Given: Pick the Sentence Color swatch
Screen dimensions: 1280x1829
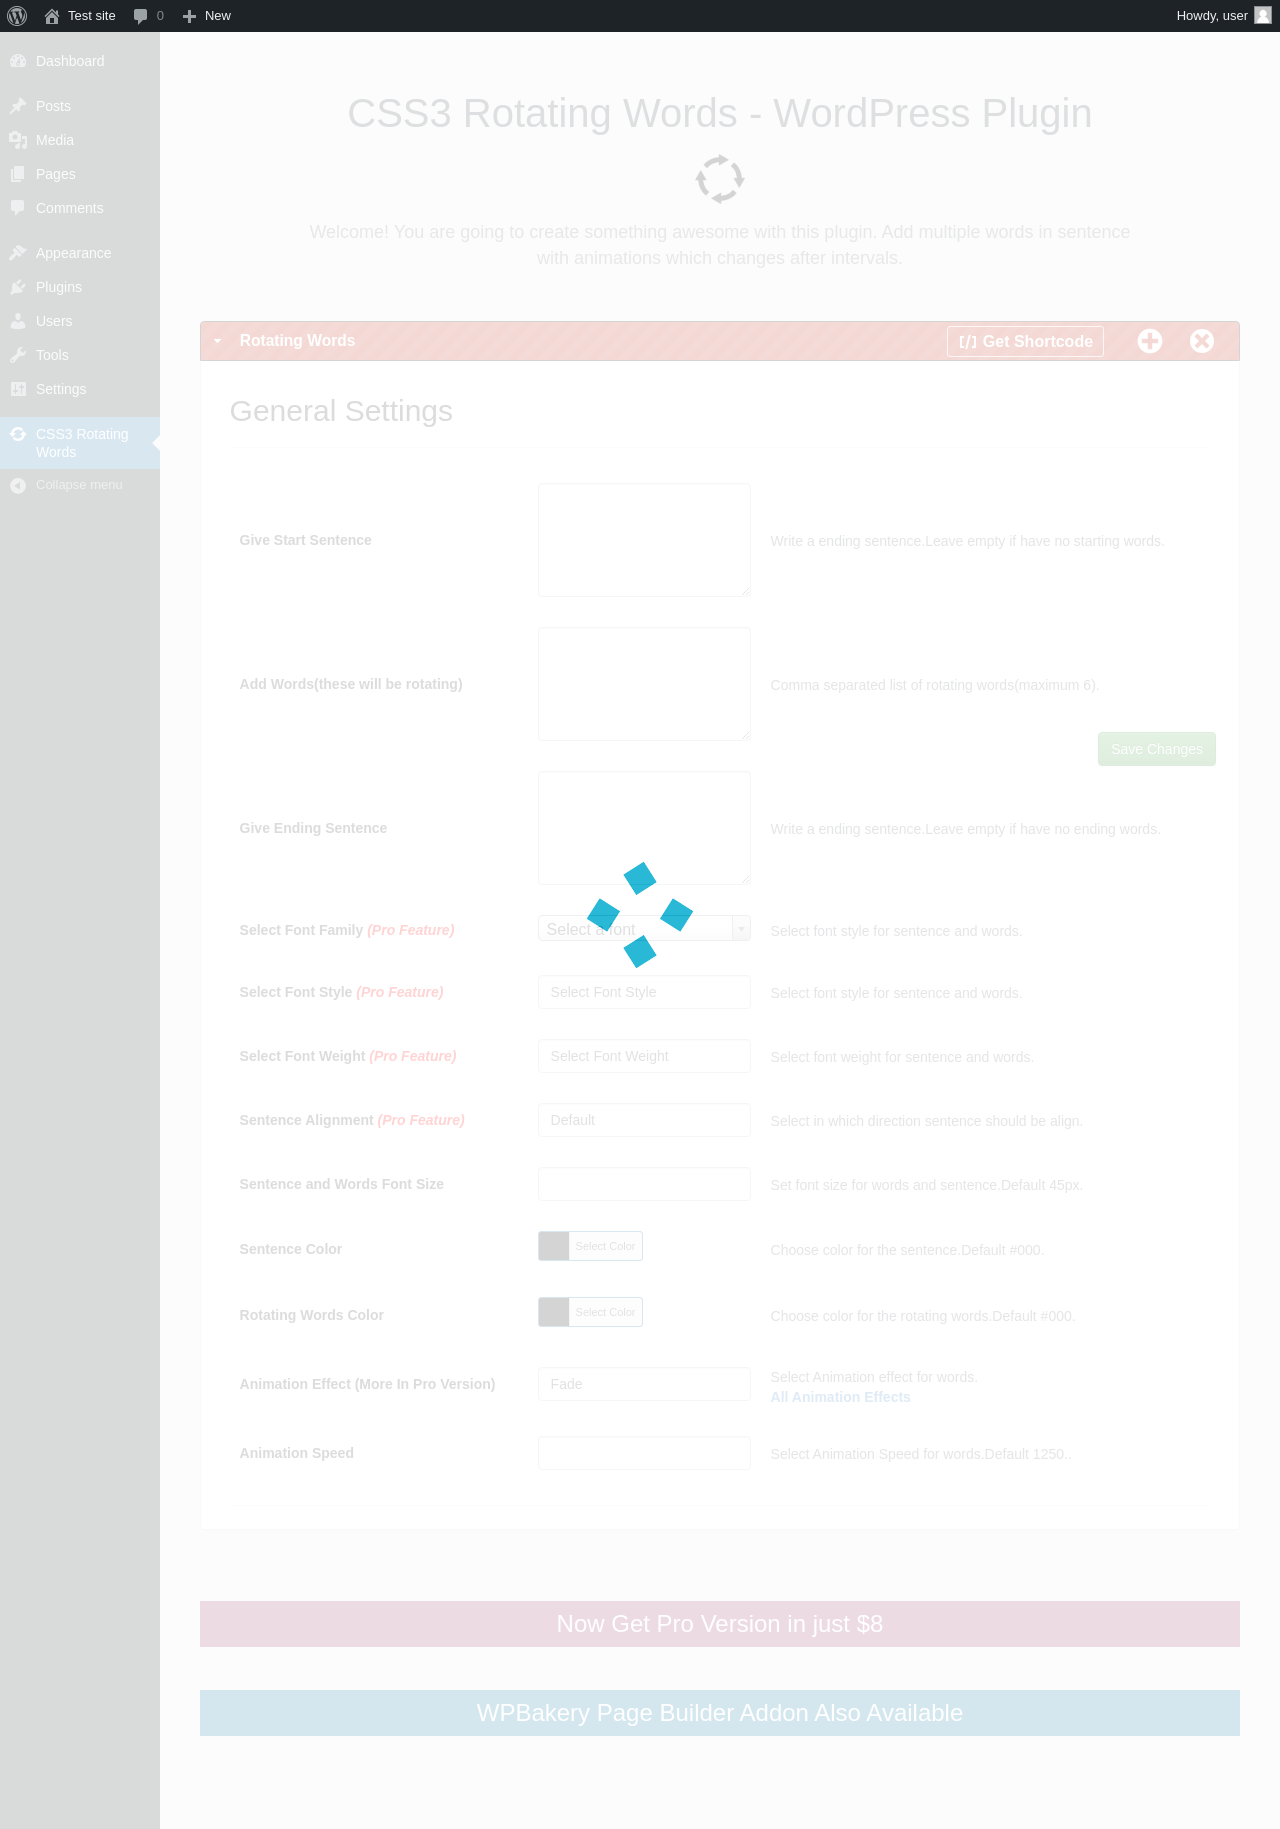Looking at the screenshot, I should [x=554, y=1246].
